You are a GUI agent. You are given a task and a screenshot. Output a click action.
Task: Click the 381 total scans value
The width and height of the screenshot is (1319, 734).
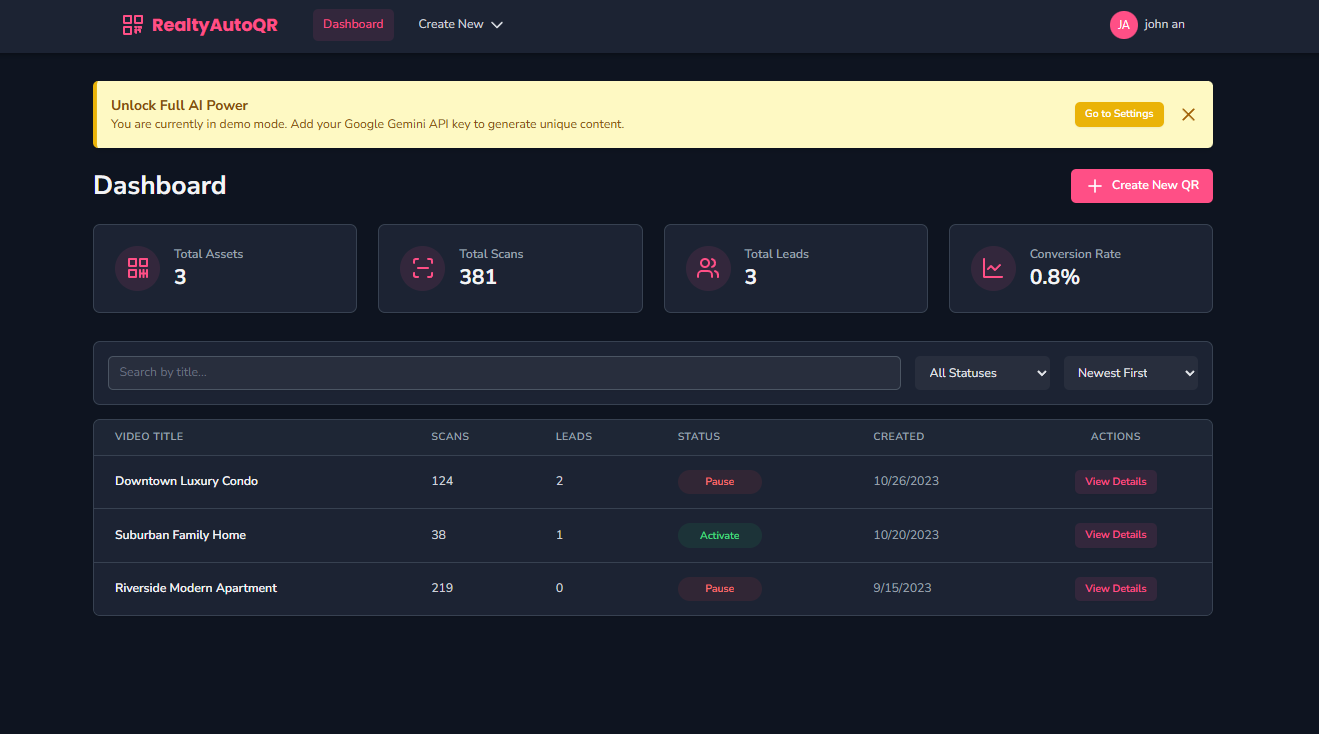tap(478, 277)
